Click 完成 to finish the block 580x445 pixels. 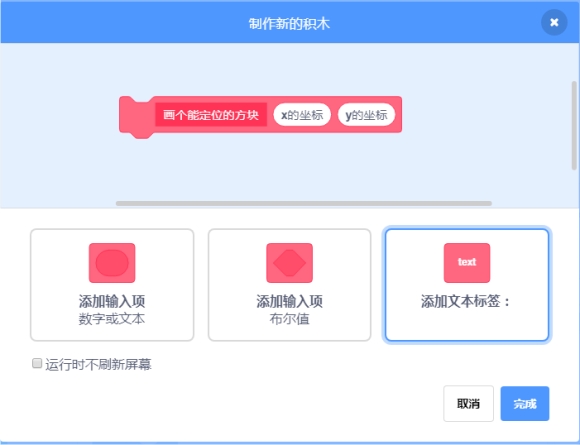tap(525, 404)
